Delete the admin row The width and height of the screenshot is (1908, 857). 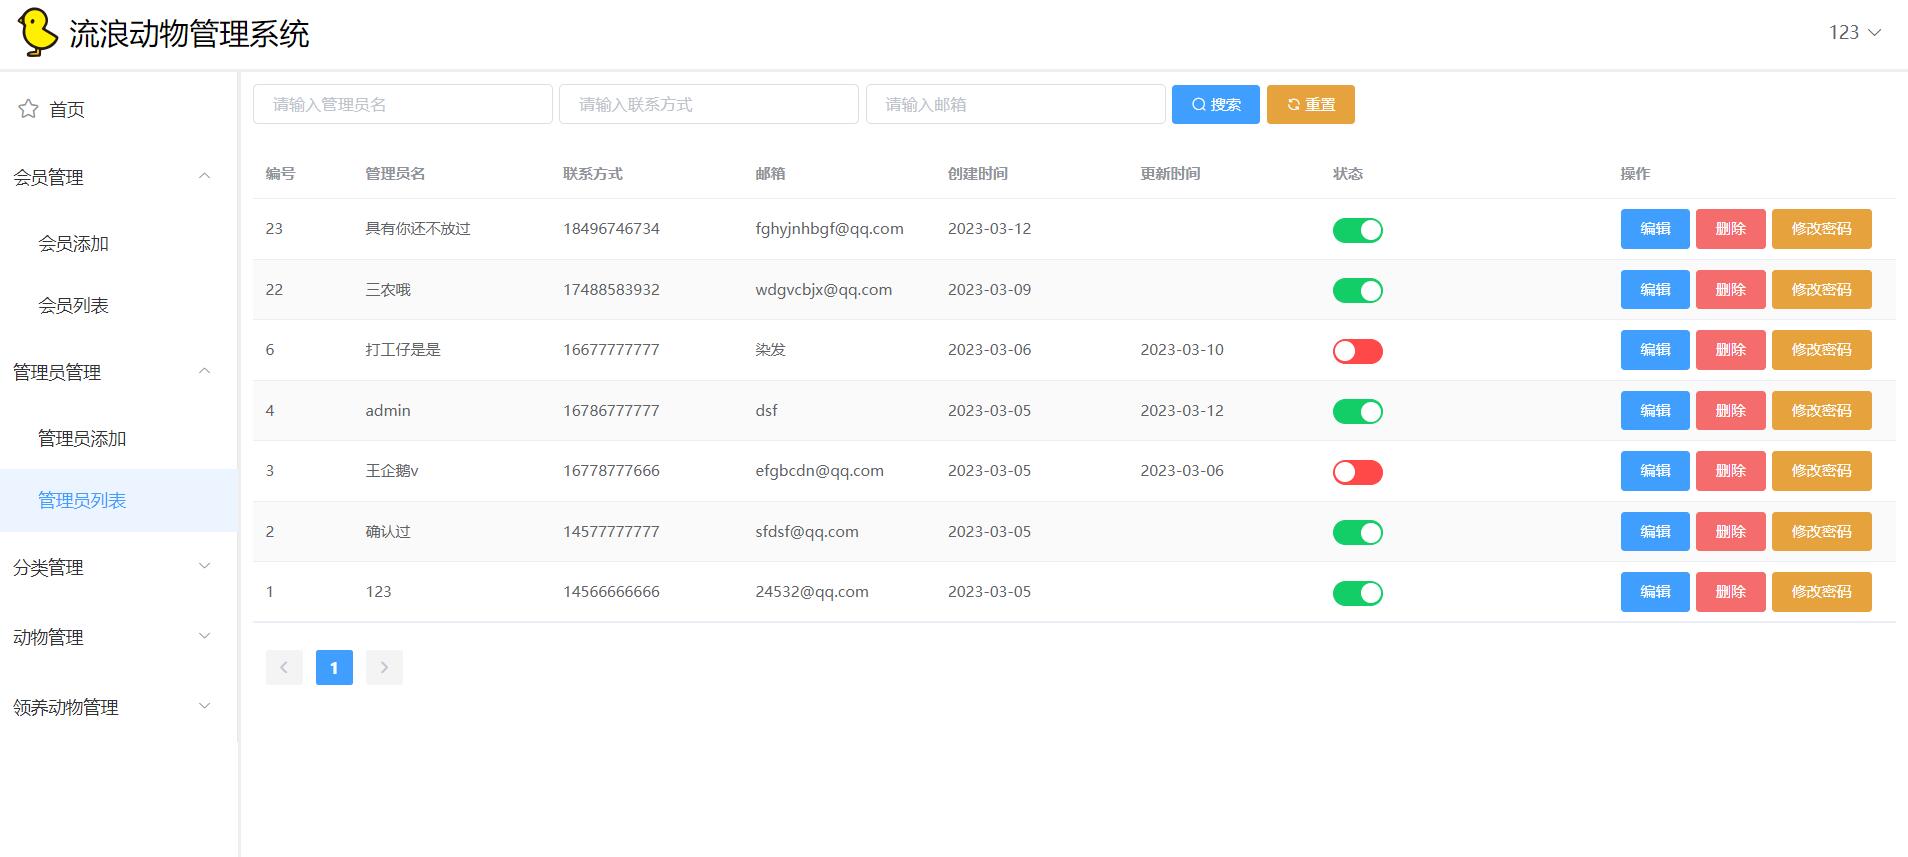[x=1730, y=411]
